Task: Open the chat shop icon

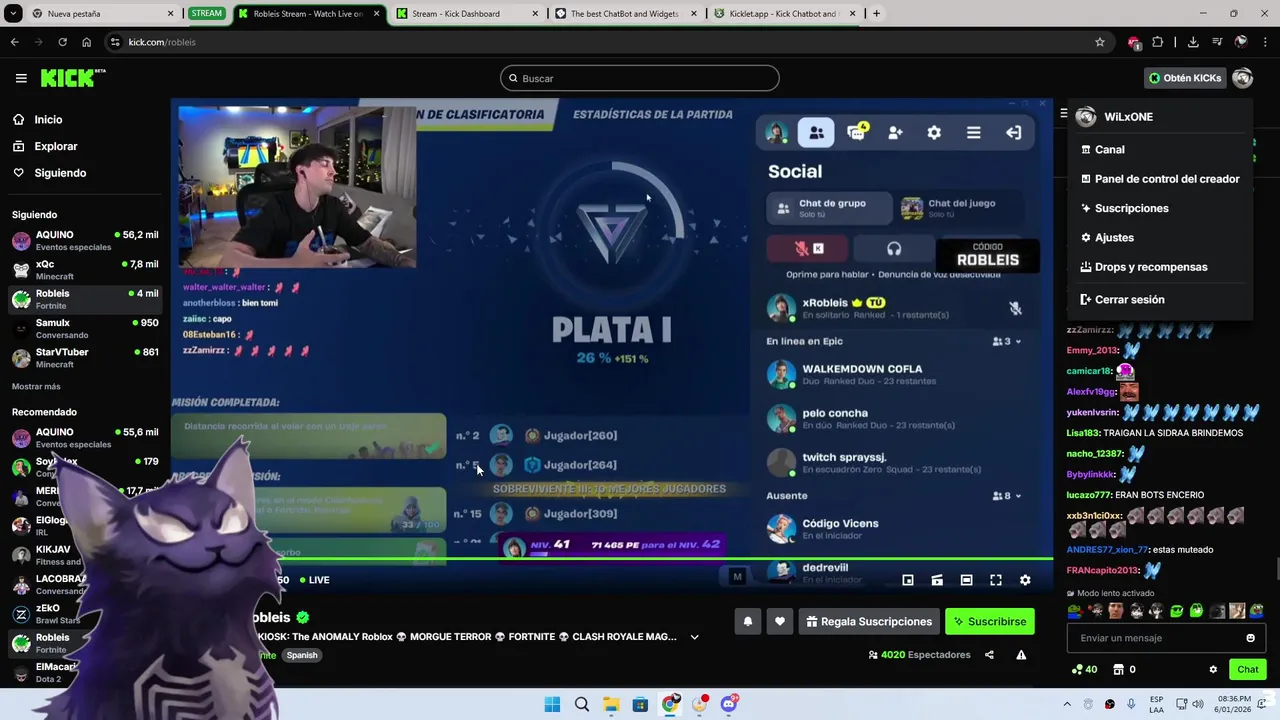Action: coord(1119,670)
